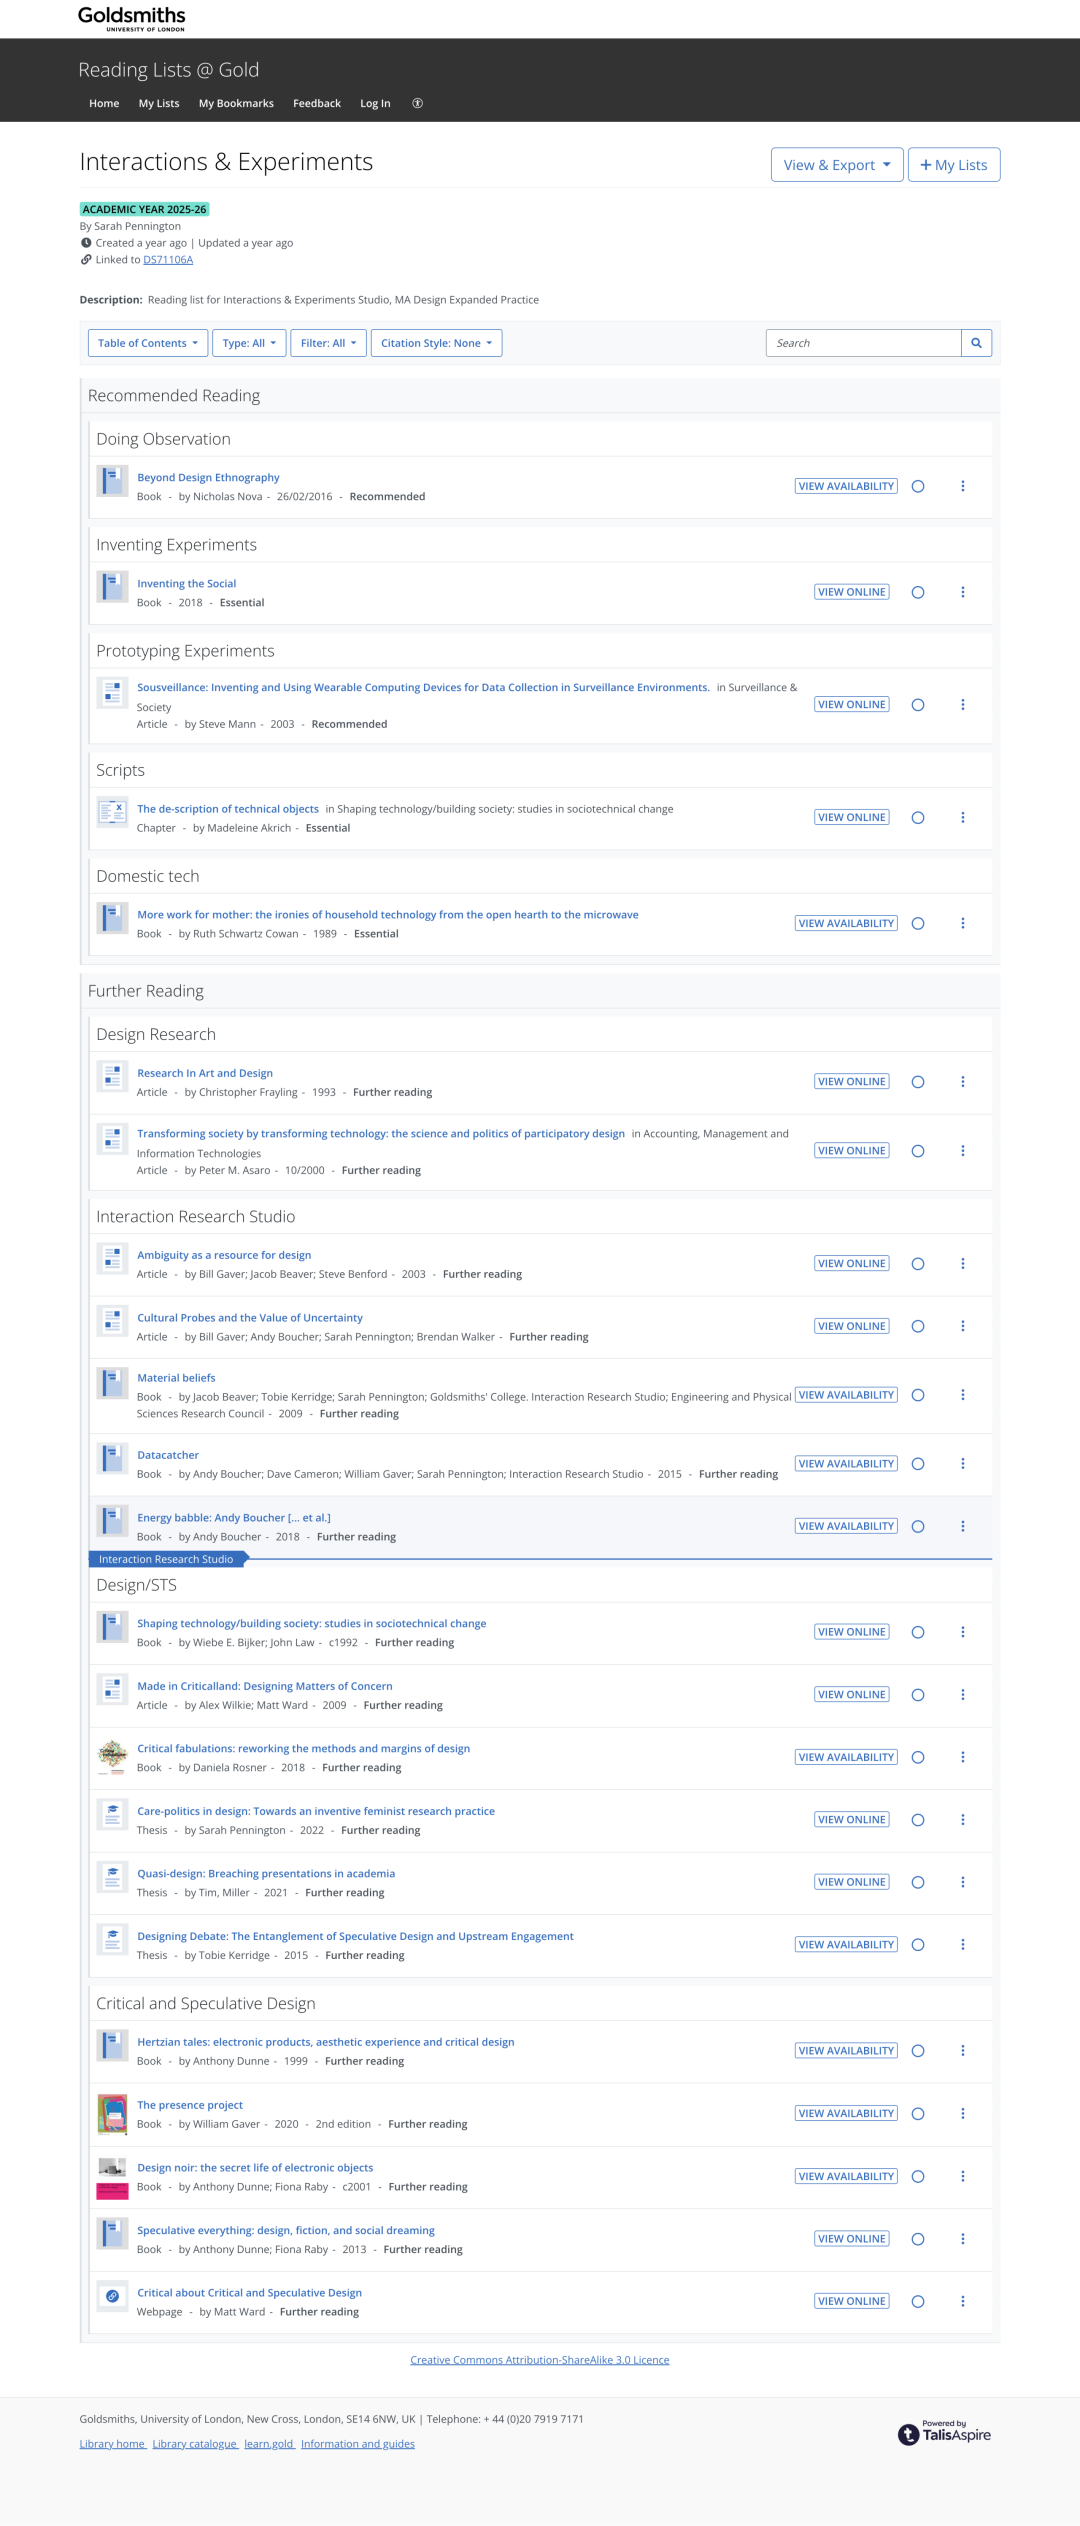This screenshot has width=1080, height=2526.
Task: Open Citation Style: None dropdown
Action: pos(436,343)
